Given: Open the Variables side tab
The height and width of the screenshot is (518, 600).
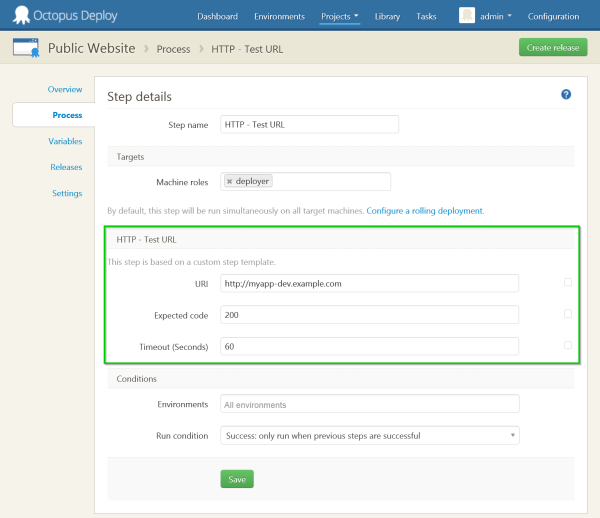Looking at the screenshot, I should (65, 141).
